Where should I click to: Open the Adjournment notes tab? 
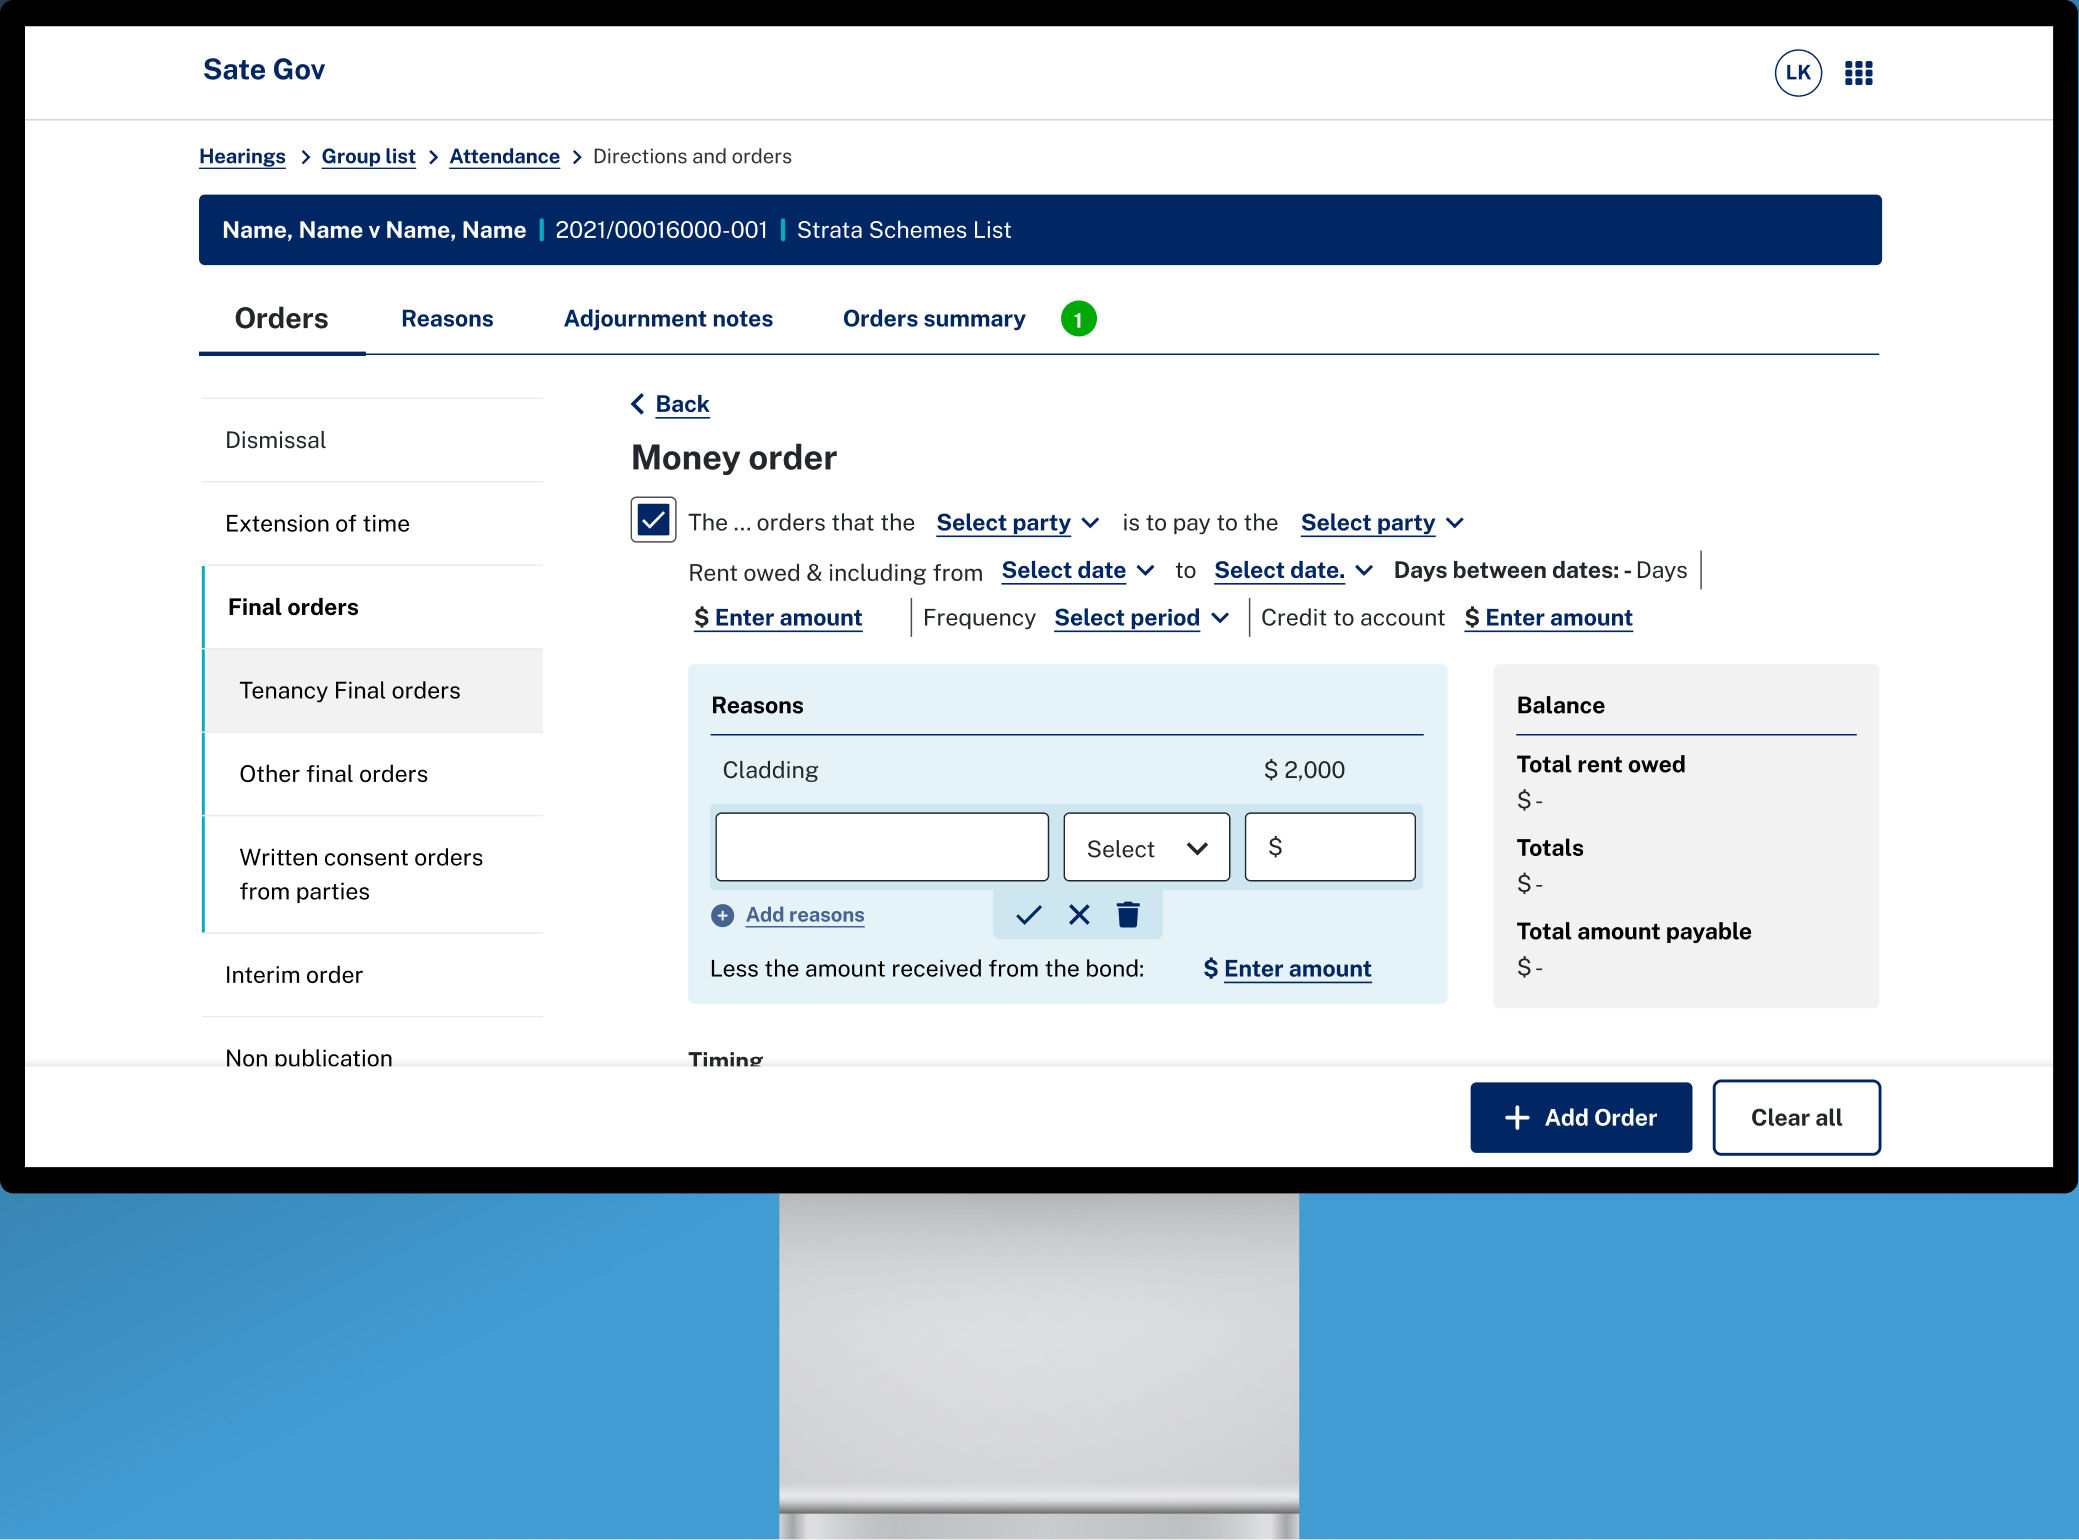[668, 319]
